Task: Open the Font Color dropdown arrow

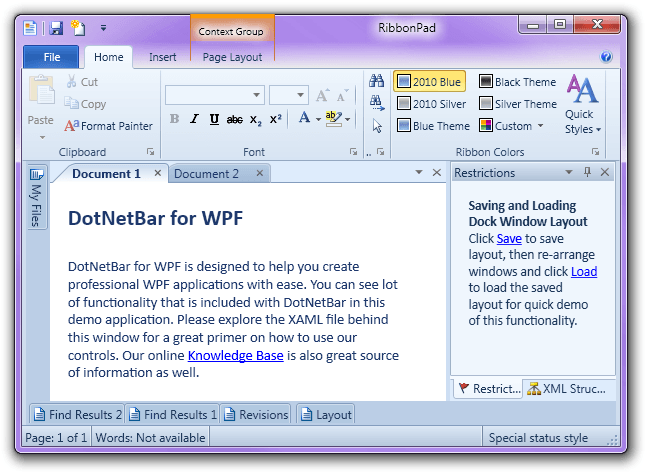Action: [318, 119]
